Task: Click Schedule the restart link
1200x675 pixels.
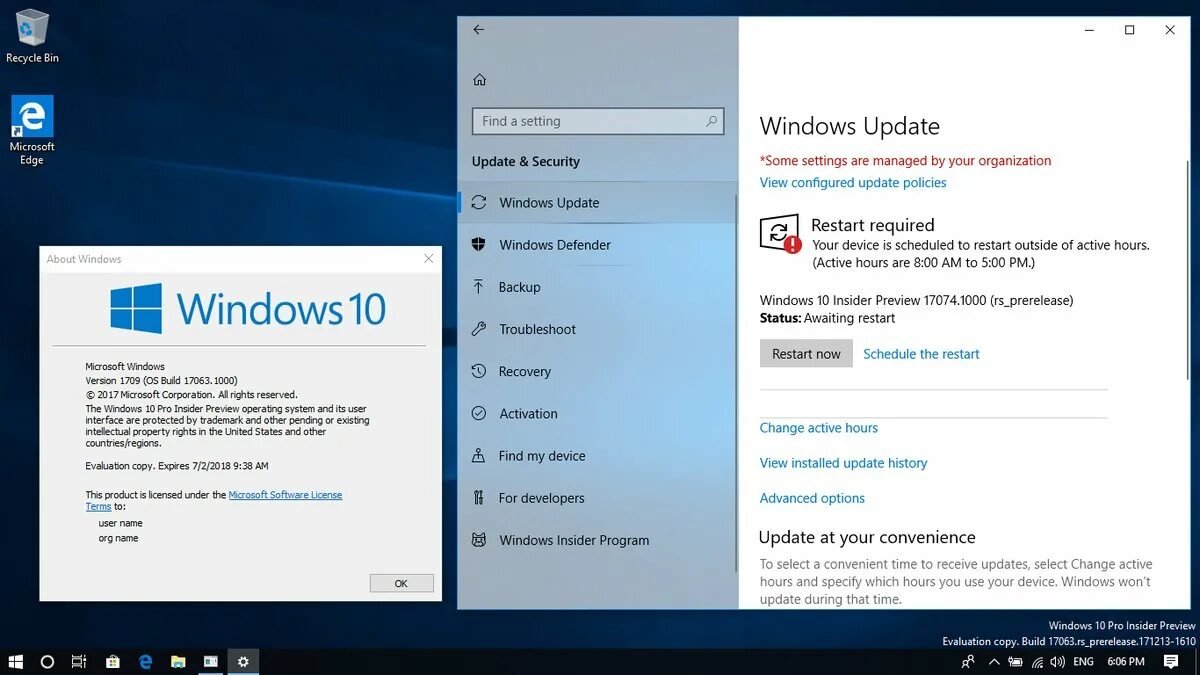Action: pos(921,354)
